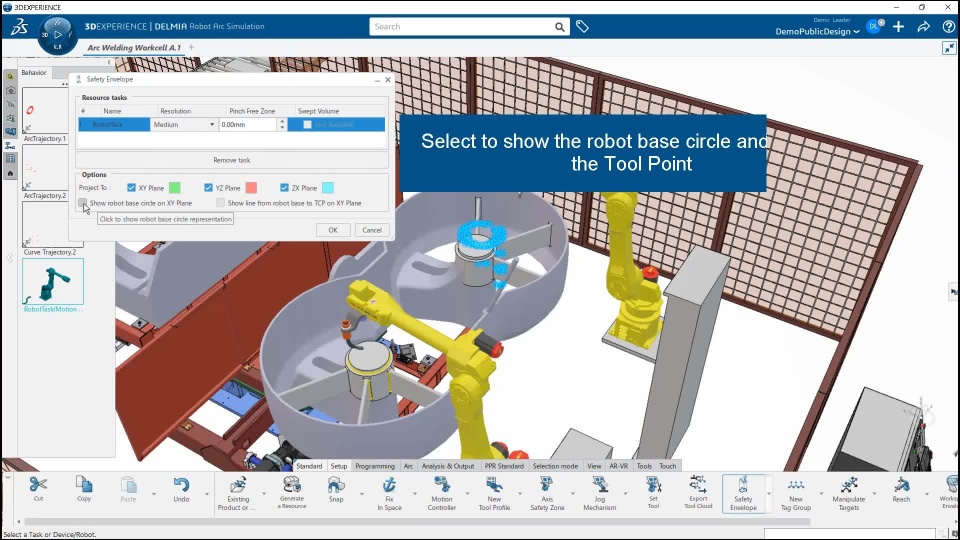Select the RobotTask row in Resource tasks

pos(232,124)
